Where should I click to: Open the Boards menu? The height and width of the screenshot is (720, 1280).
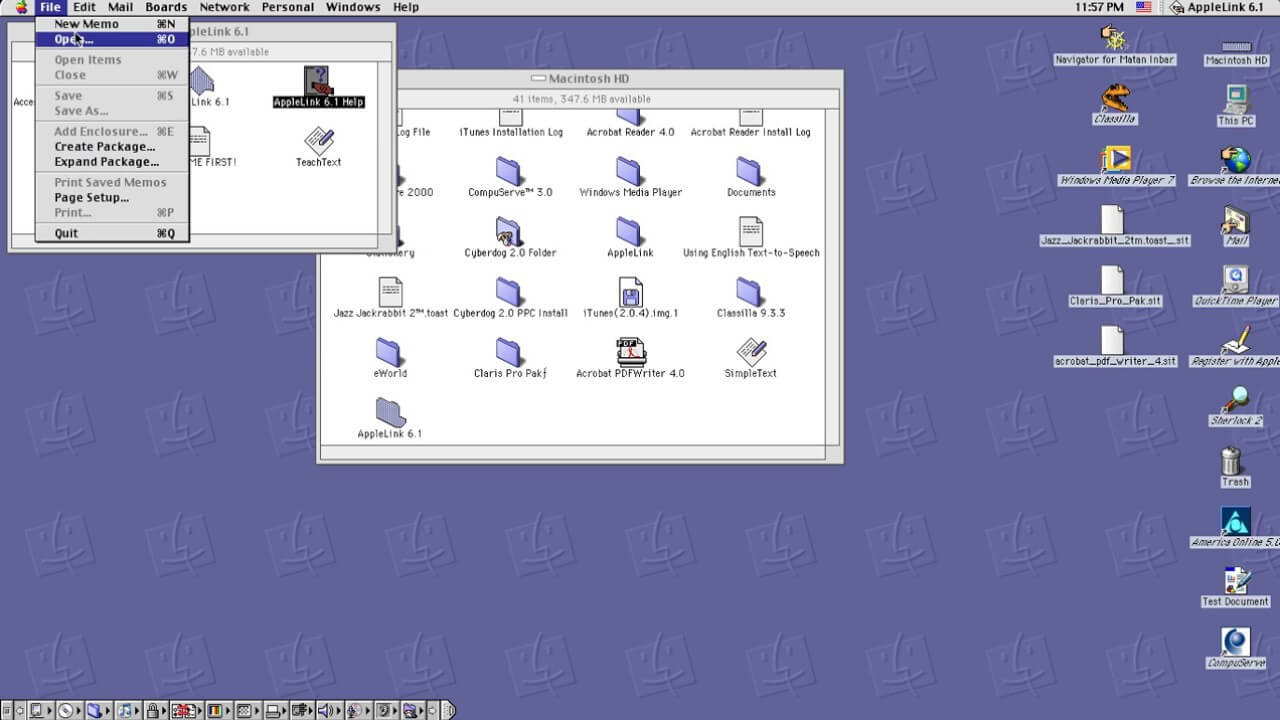pyautogui.click(x=166, y=7)
